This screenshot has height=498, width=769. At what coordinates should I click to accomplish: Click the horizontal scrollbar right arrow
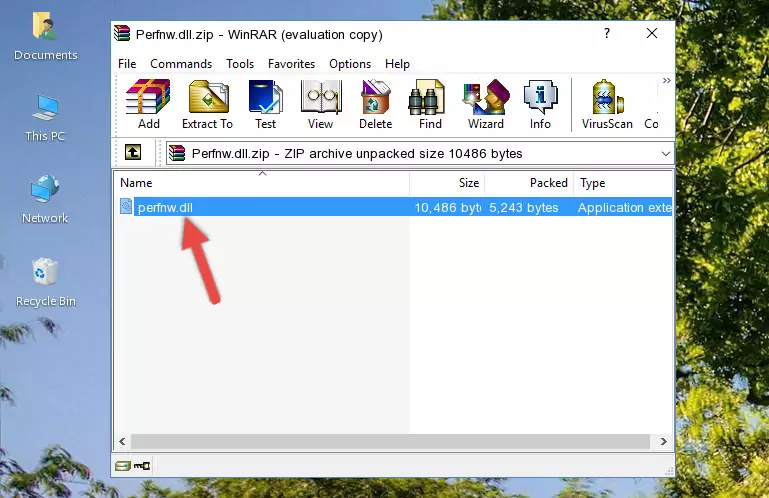tap(663, 442)
